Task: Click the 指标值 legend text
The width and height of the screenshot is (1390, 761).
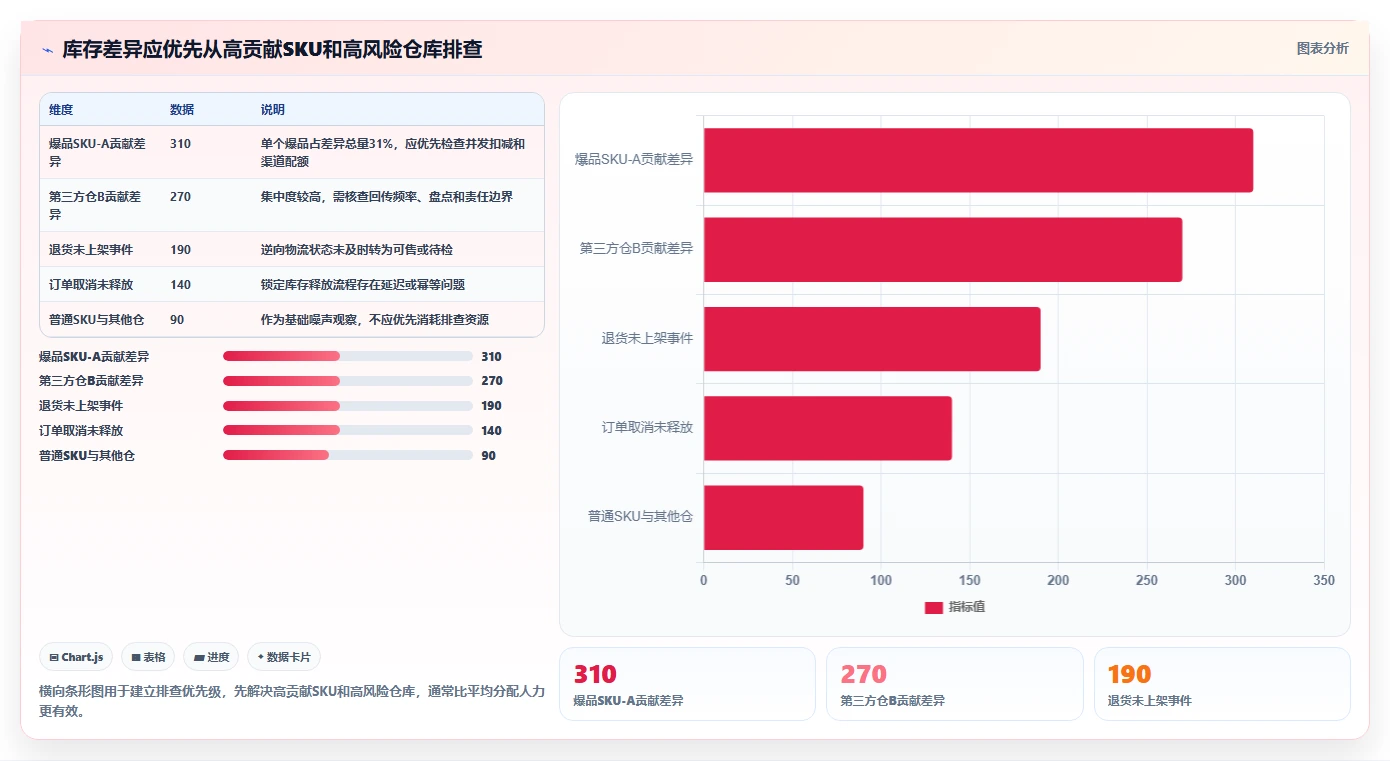Action: pyautogui.click(x=967, y=608)
